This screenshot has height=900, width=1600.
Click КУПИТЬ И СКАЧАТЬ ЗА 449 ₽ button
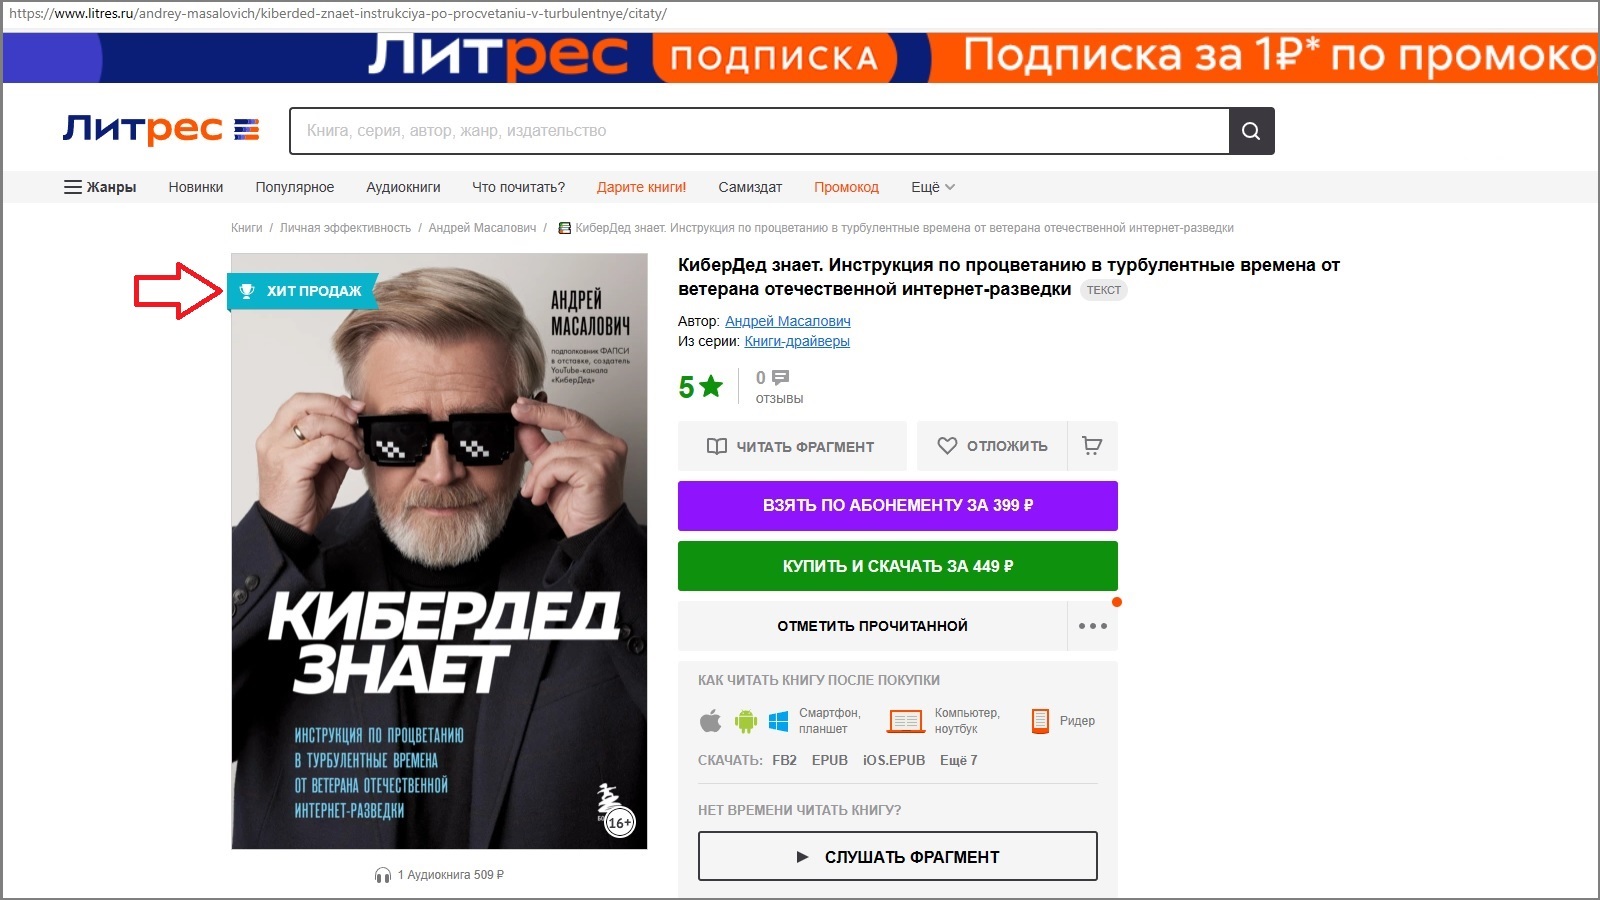[898, 566]
